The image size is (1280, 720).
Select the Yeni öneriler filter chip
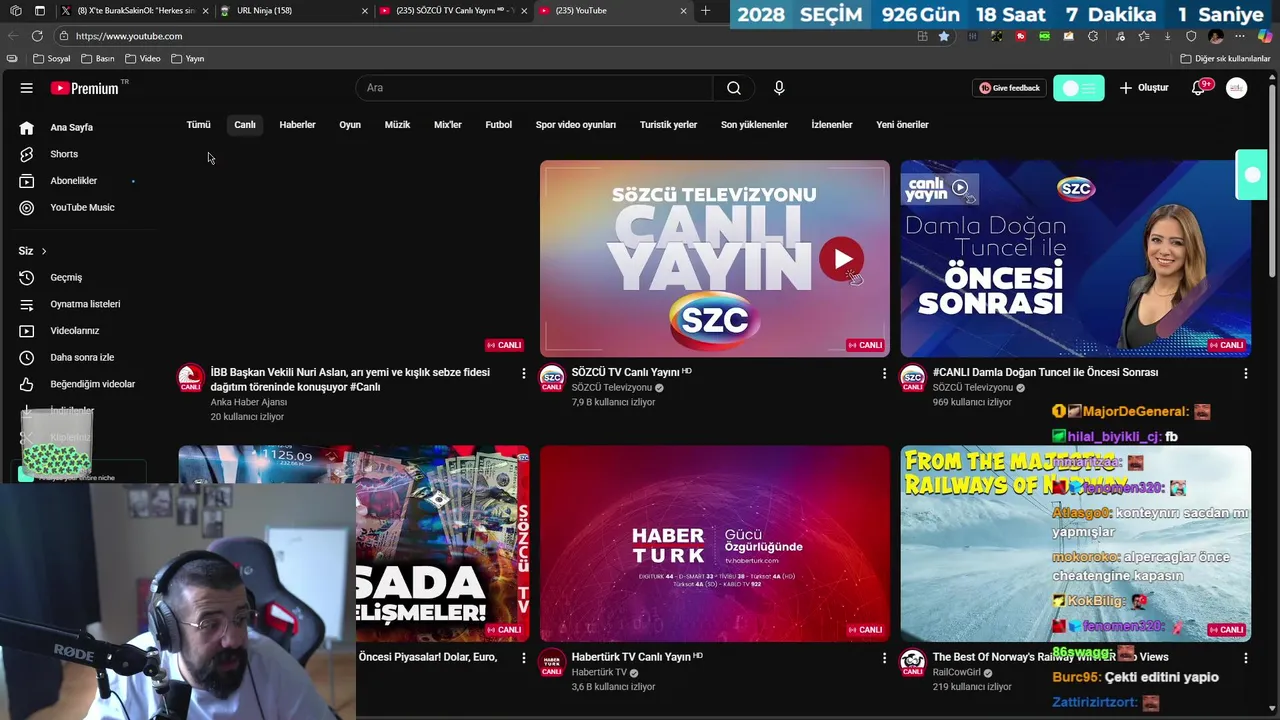click(x=902, y=125)
